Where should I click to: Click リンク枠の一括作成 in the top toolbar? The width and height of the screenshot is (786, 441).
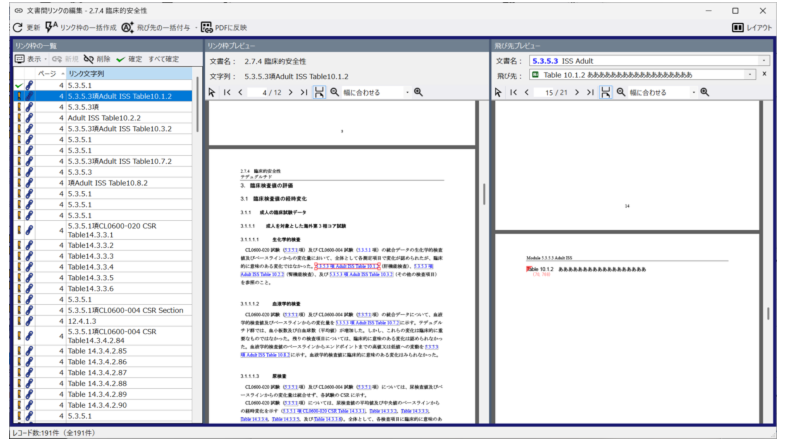click(x=80, y=28)
